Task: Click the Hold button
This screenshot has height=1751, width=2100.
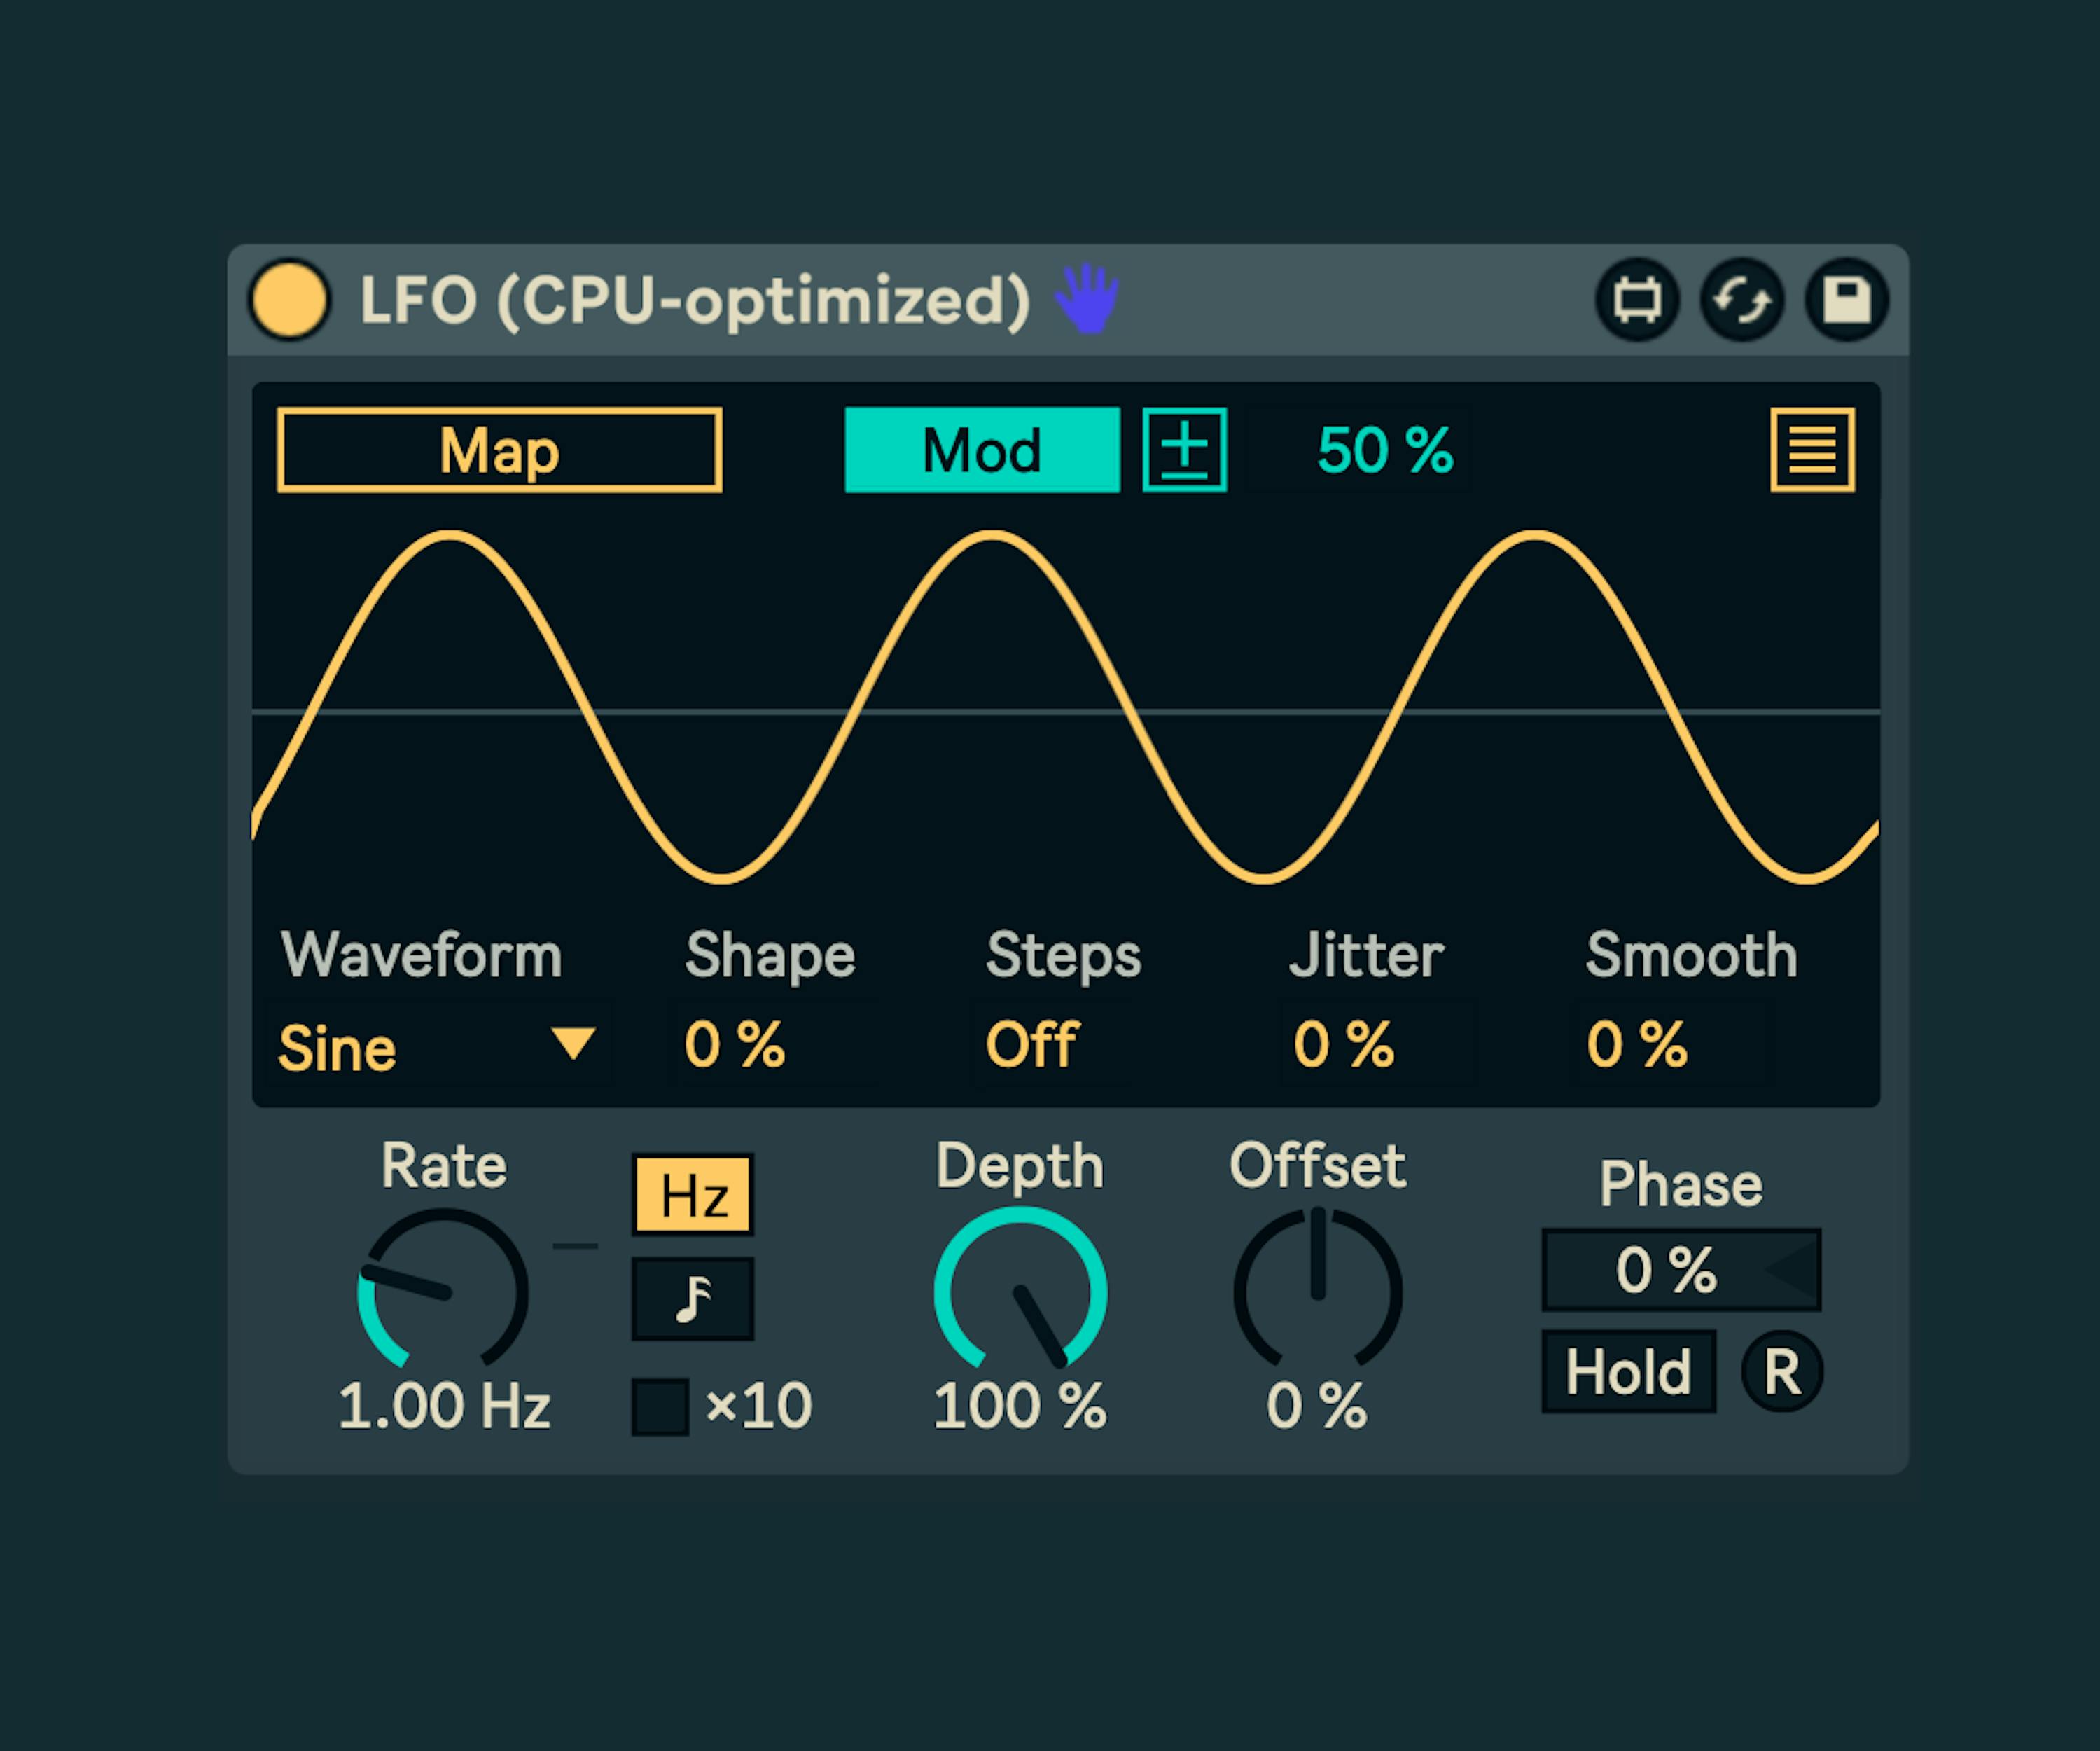Action: point(1628,1371)
